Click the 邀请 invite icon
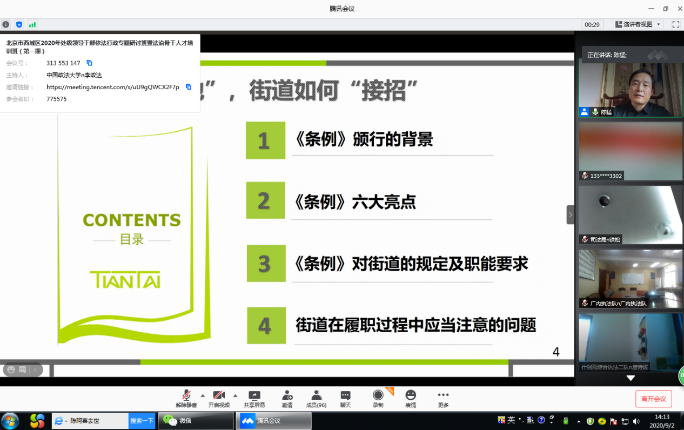 287,396
